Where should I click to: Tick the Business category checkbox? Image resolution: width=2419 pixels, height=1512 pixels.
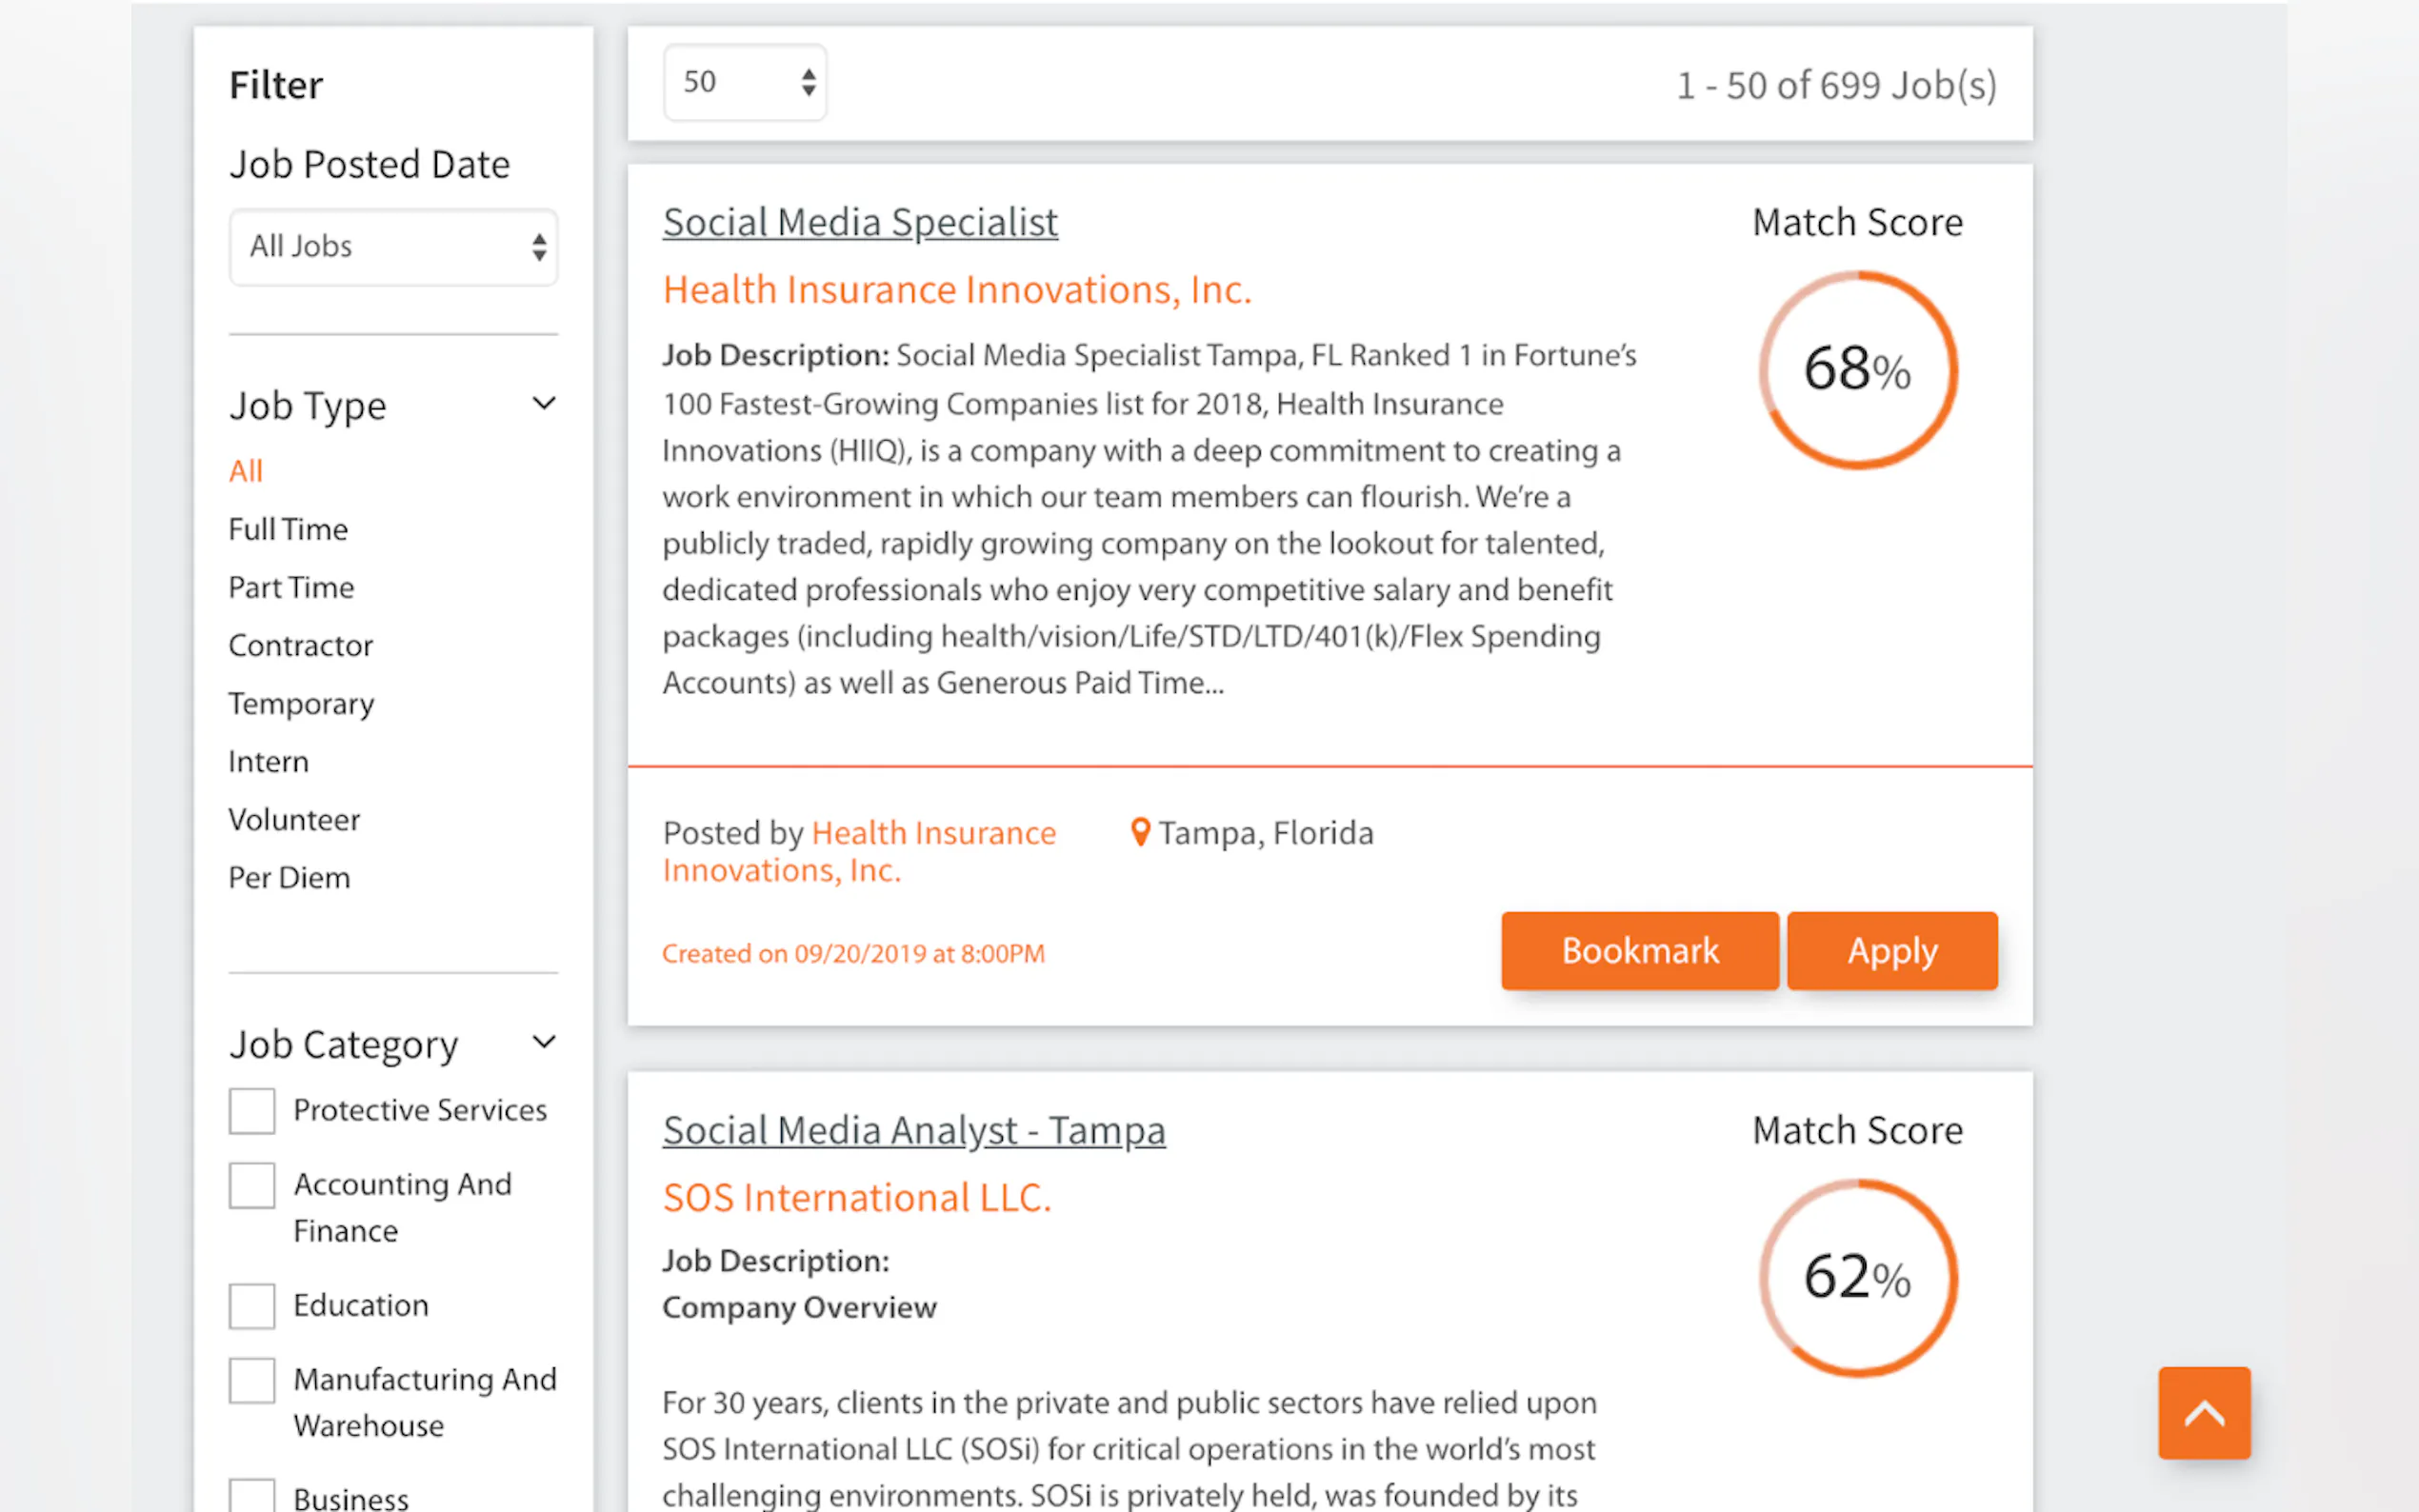251,1497
